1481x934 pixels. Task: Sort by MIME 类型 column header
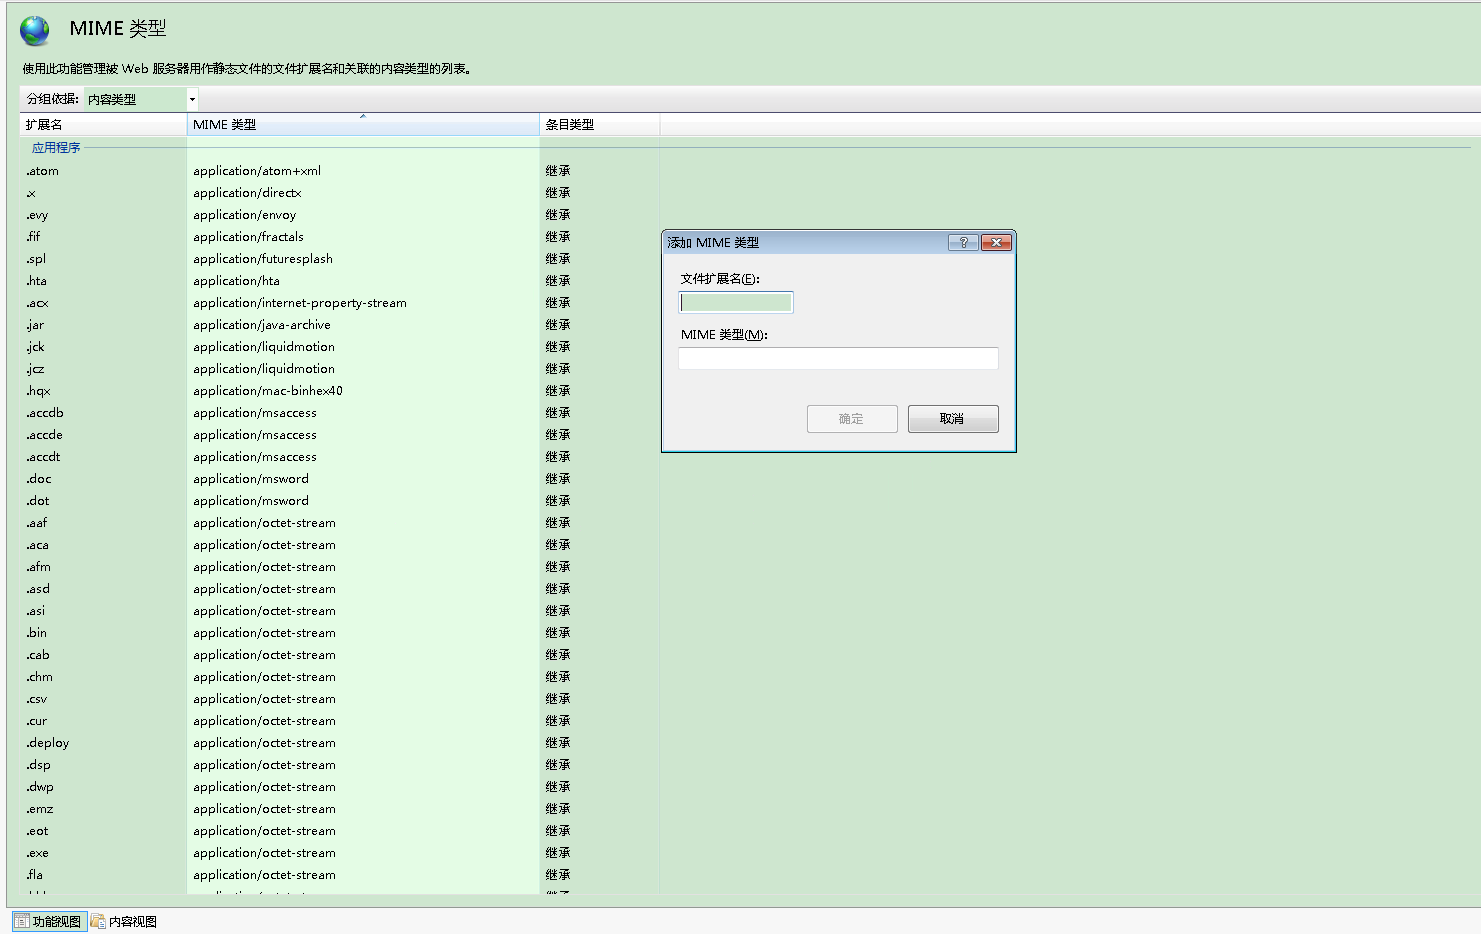(363, 125)
